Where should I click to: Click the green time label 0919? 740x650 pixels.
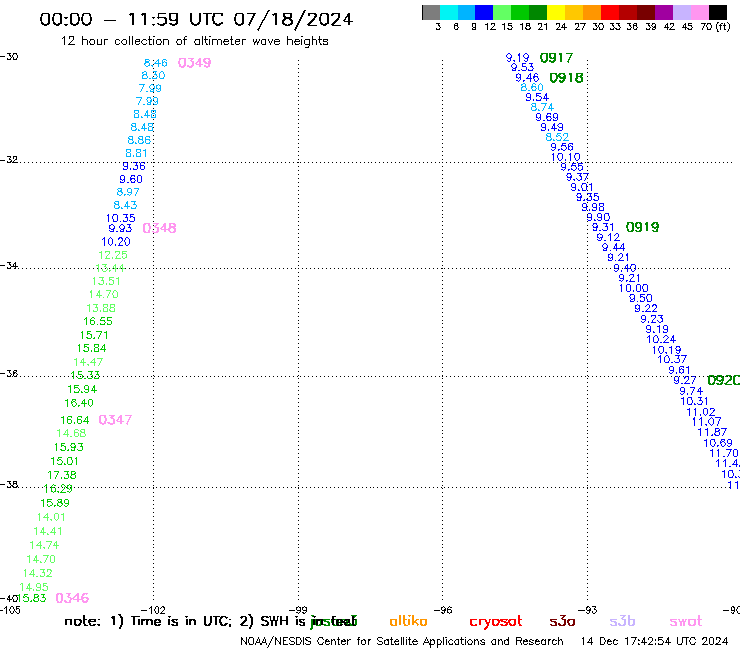(642, 227)
